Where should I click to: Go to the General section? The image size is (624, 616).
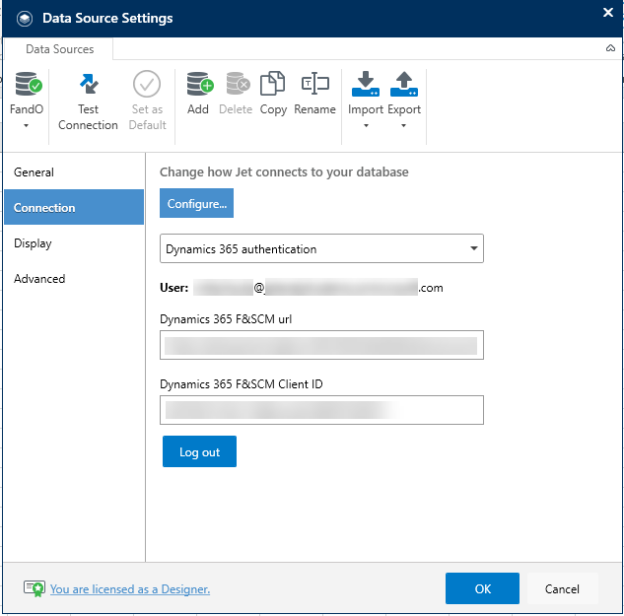pos(74,172)
